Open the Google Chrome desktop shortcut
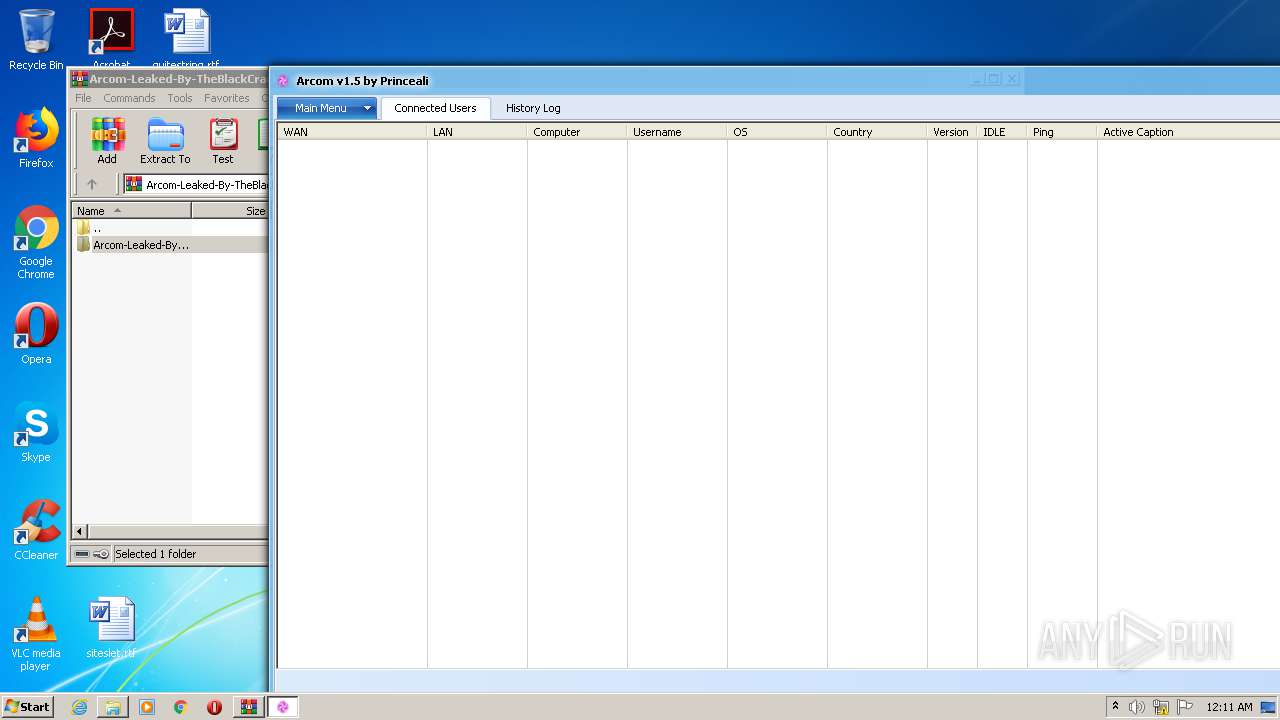Image resolution: width=1280 pixels, height=720 pixels. (x=36, y=243)
